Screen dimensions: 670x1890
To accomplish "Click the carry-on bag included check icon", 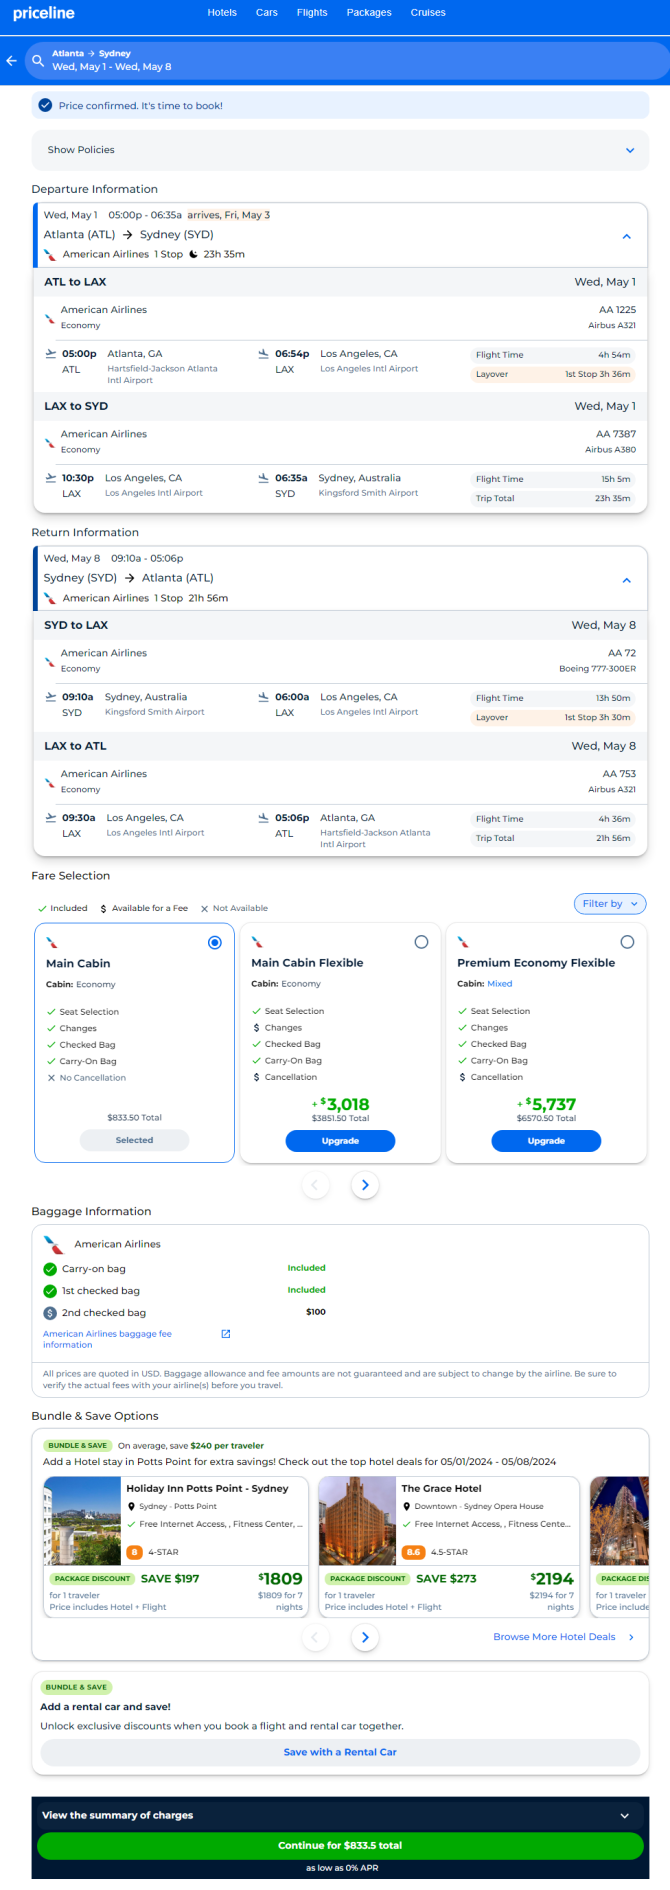I will 50,1269.
